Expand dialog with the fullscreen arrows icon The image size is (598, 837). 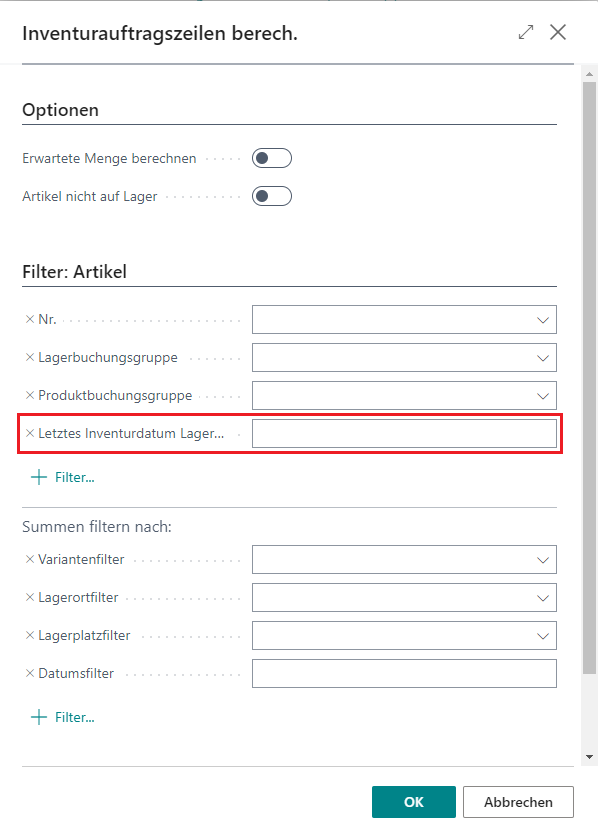coord(526,33)
